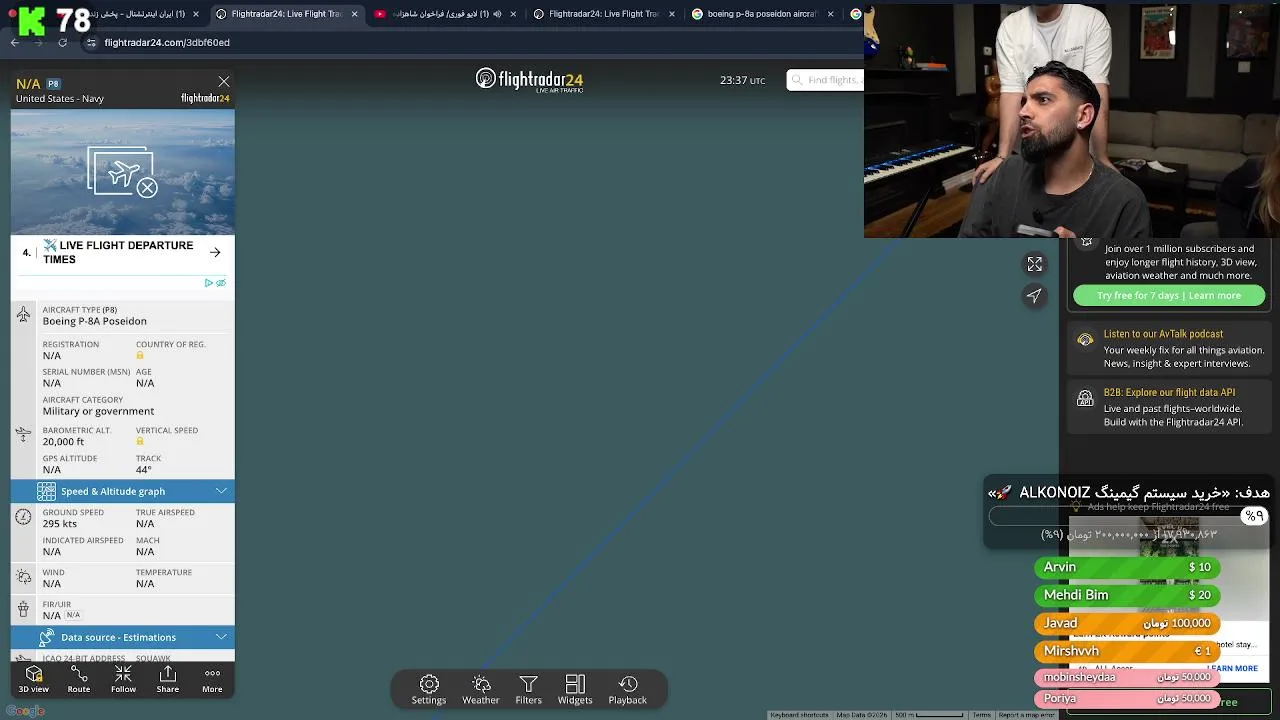The image size is (1280, 720).
Task: Close the aircraft details panel
Action: [x=224, y=82]
